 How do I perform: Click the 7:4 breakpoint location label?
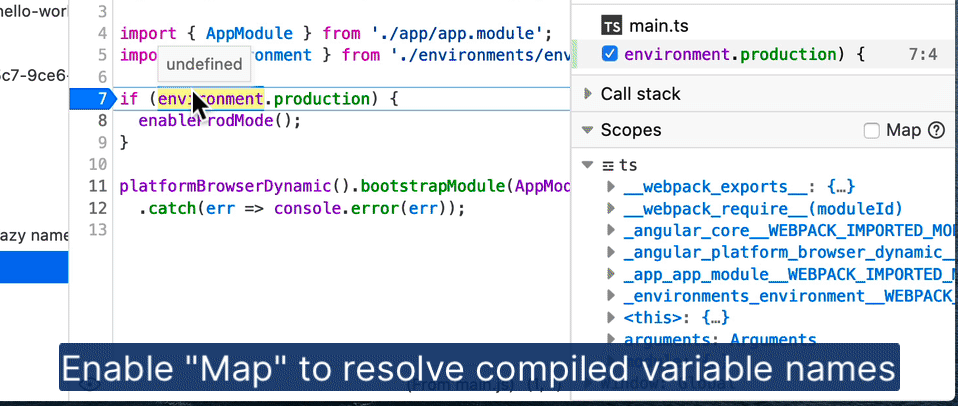click(x=923, y=54)
